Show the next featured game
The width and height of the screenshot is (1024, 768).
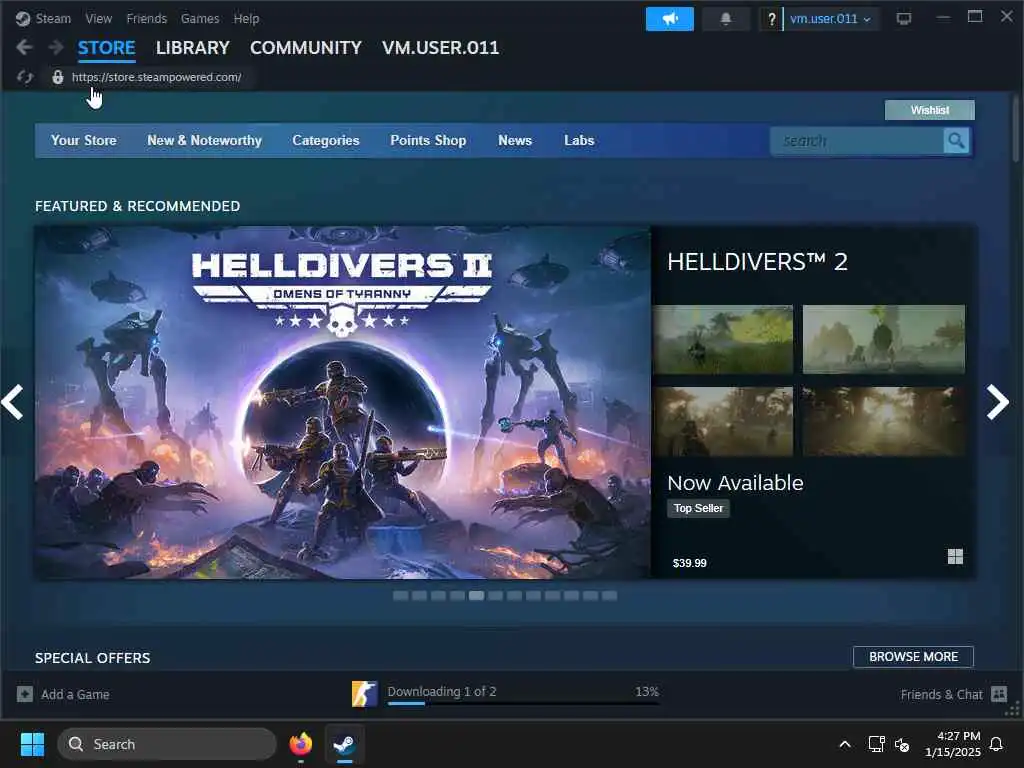click(997, 402)
